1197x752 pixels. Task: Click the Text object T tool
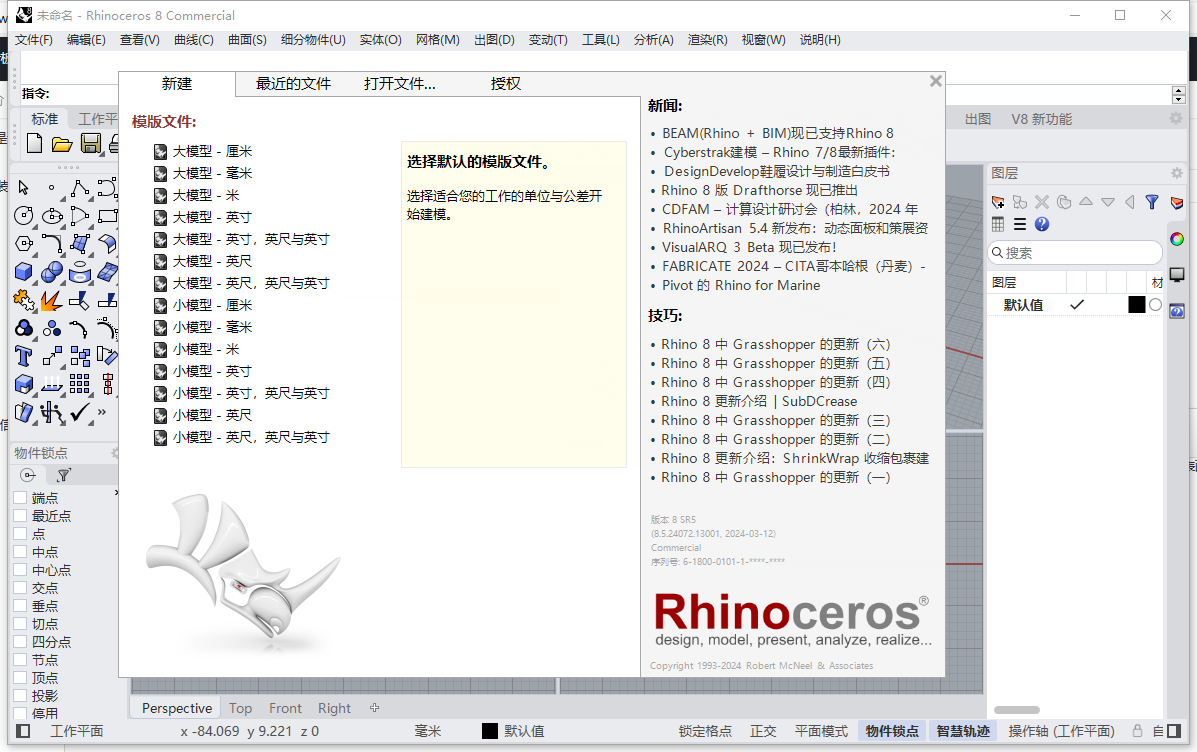coord(24,356)
